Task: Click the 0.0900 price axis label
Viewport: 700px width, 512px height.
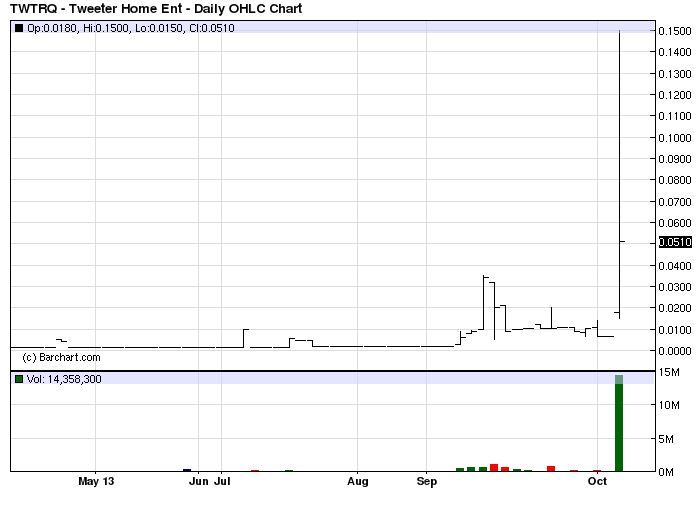Action: click(x=675, y=159)
